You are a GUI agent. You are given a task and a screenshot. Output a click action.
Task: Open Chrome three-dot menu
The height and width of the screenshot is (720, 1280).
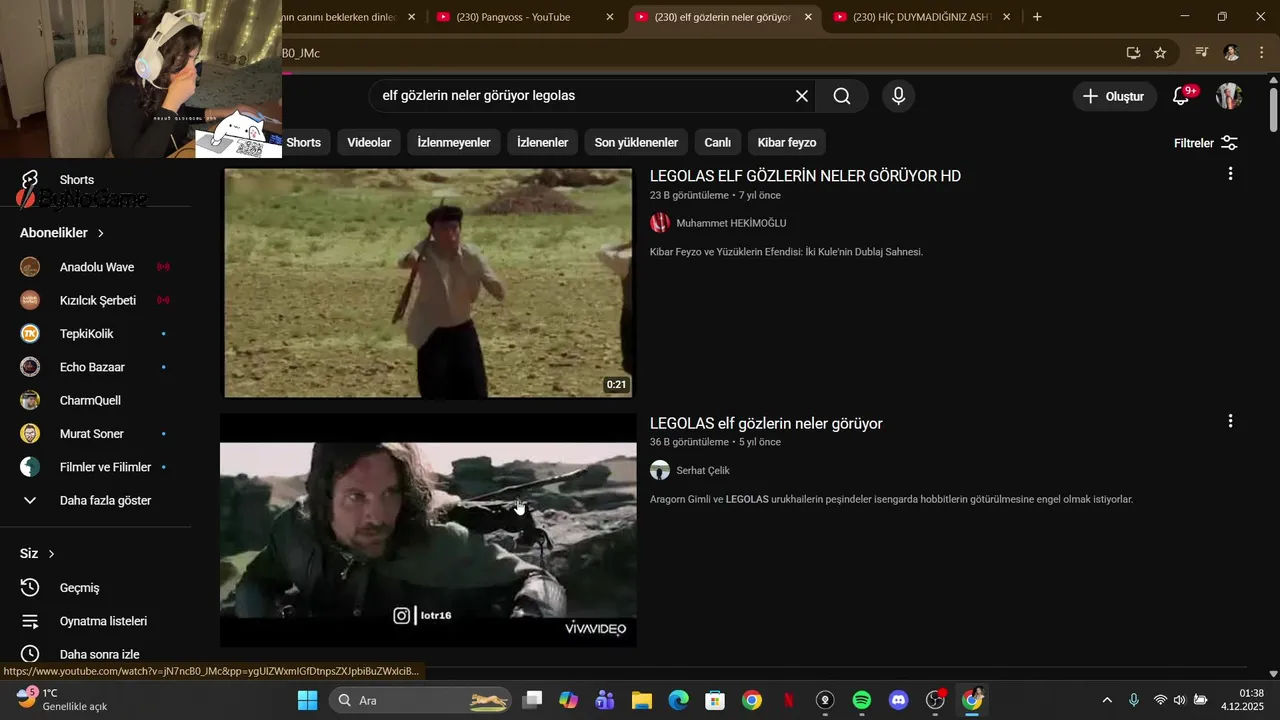click(x=1262, y=53)
